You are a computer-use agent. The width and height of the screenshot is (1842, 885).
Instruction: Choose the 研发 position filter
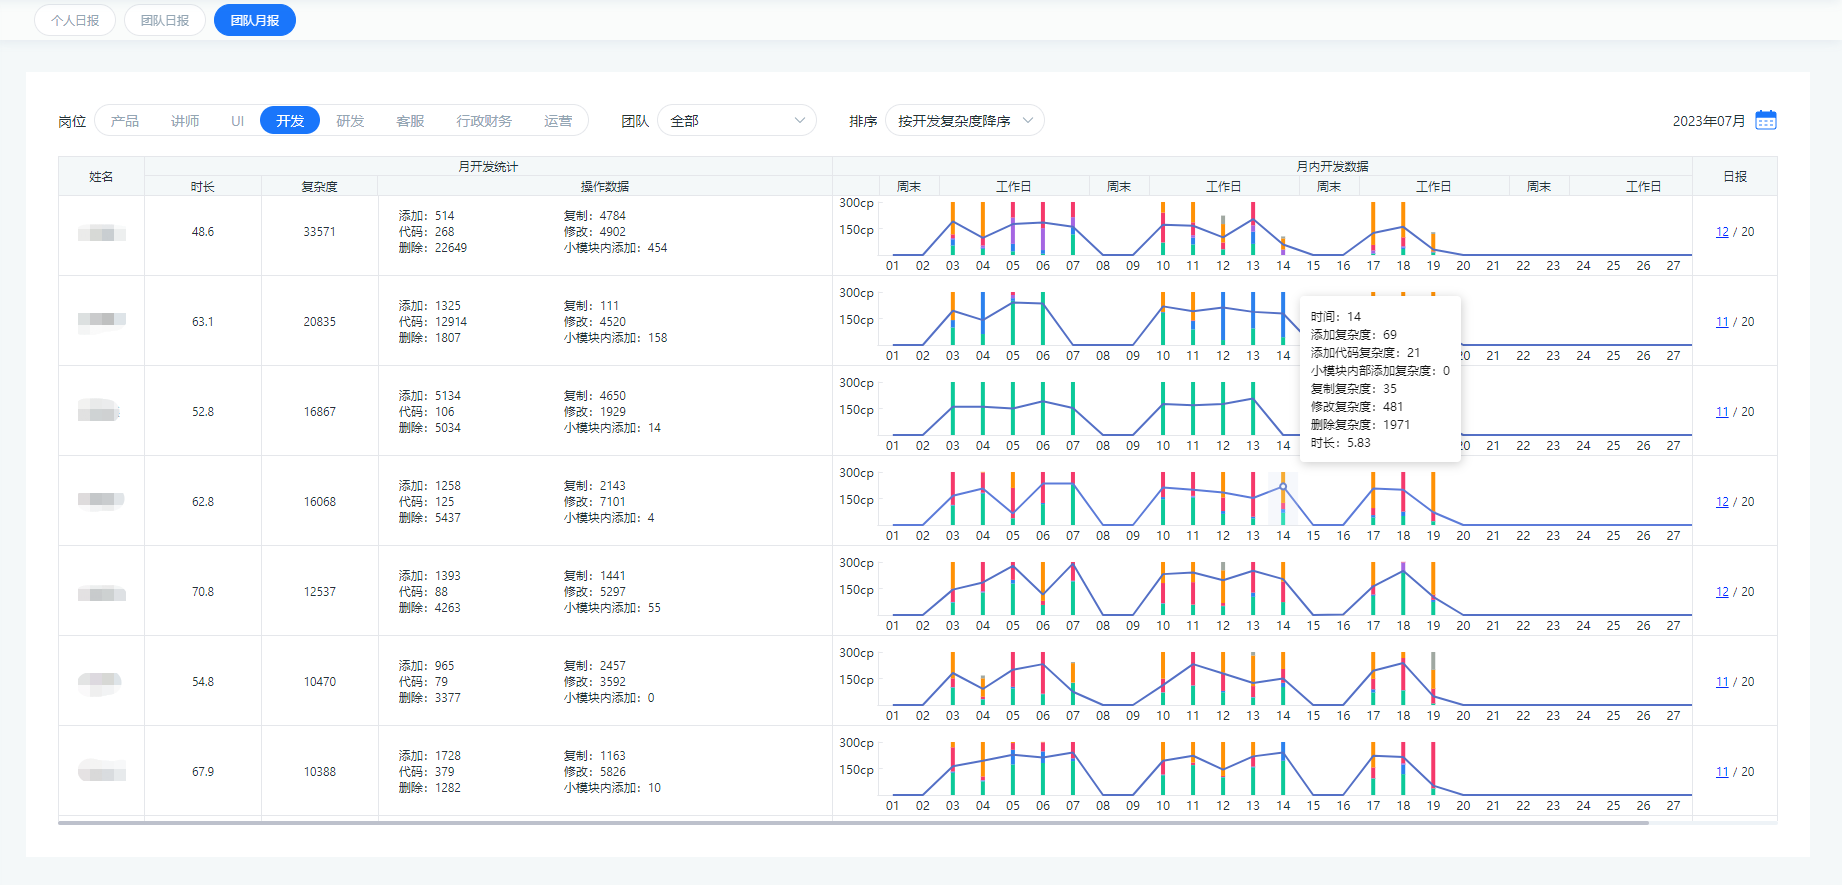pos(350,121)
